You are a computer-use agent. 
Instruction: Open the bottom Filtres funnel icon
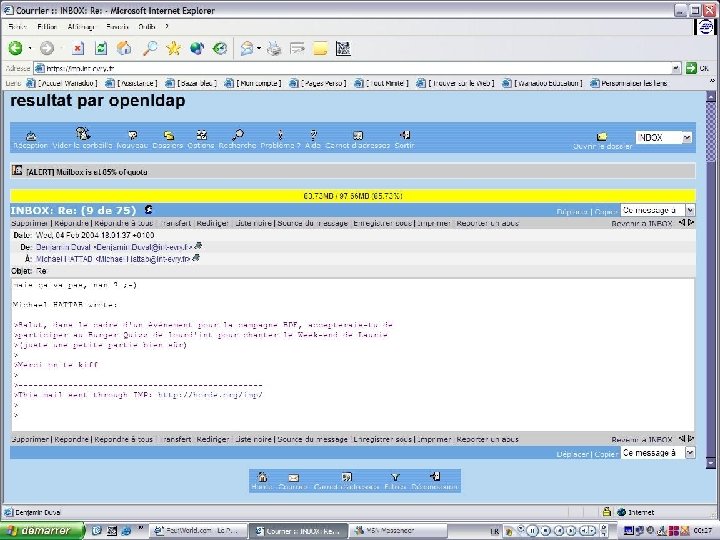click(x=395, y=478)
